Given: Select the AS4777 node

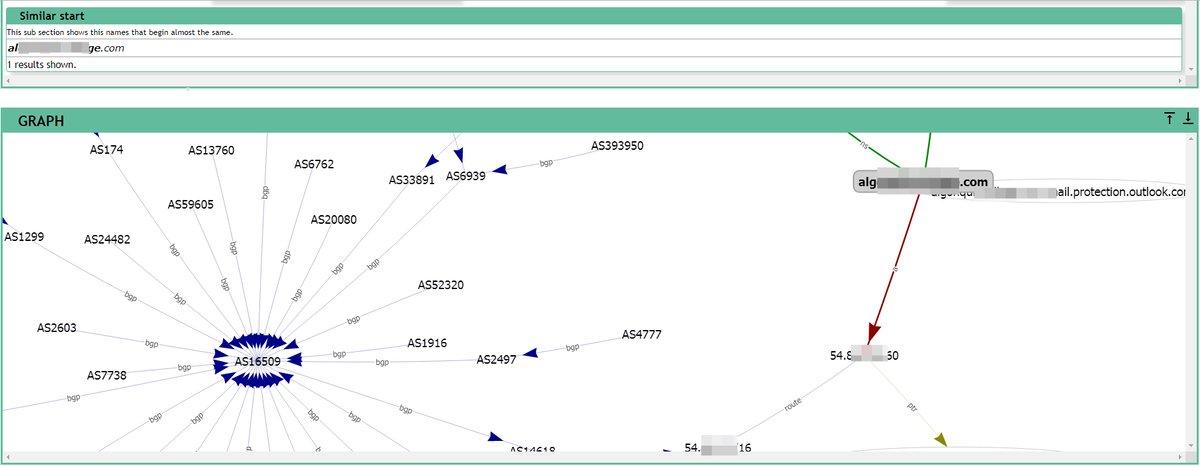Looking at the screenshot, I should point(641,334).
